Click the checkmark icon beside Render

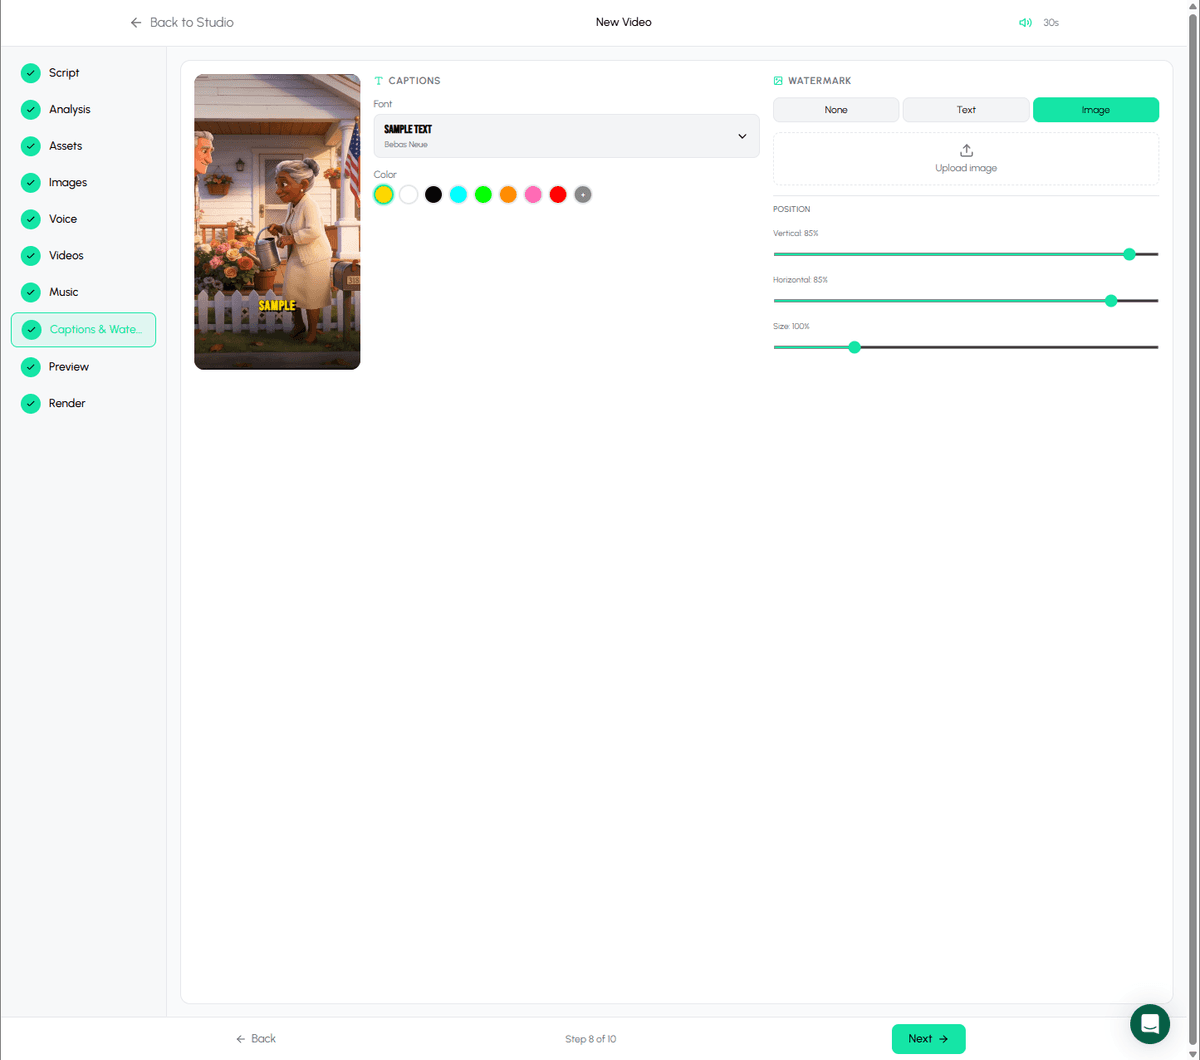pyautogui.click(x=31, y=403)
